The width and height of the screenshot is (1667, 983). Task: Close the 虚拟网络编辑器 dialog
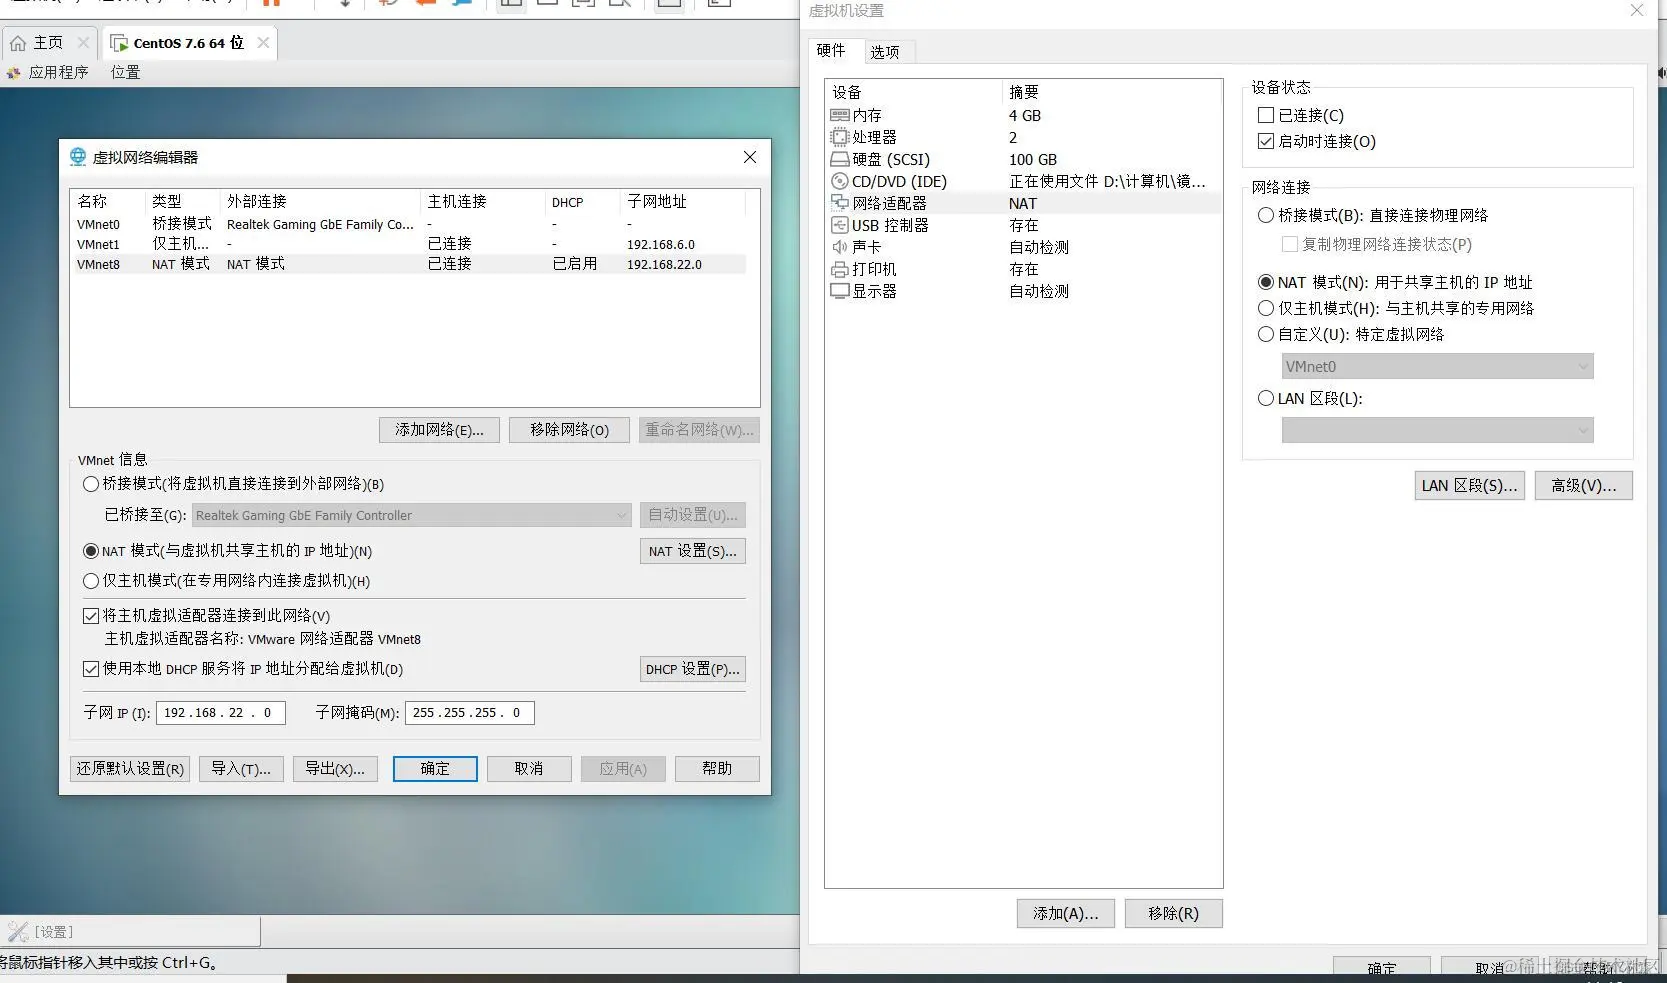tap(750, 157)
